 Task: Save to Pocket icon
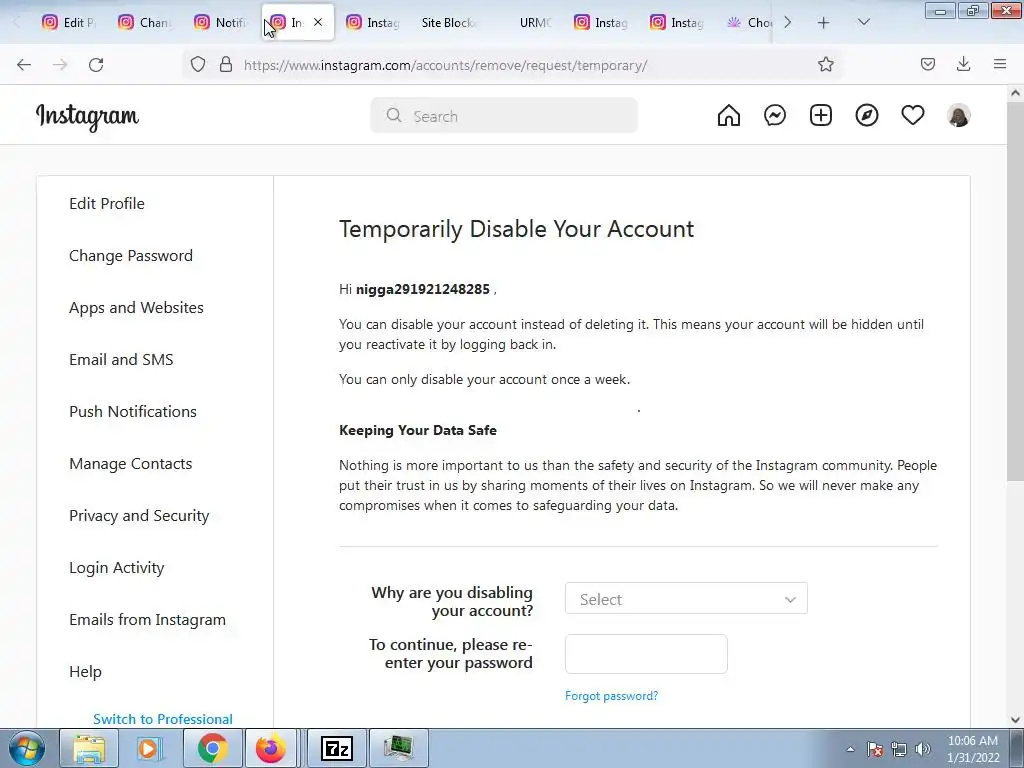(927, 64)
